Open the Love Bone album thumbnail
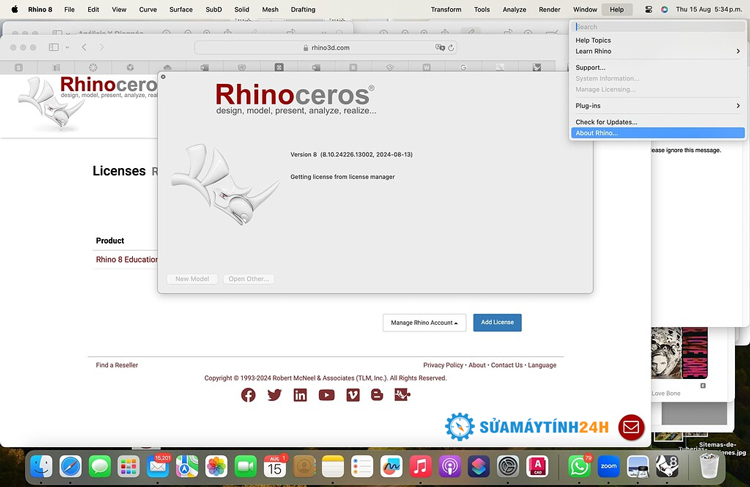The height and width of the screenshot is (487, 750). pyautogui.click(x=679, y=353)
